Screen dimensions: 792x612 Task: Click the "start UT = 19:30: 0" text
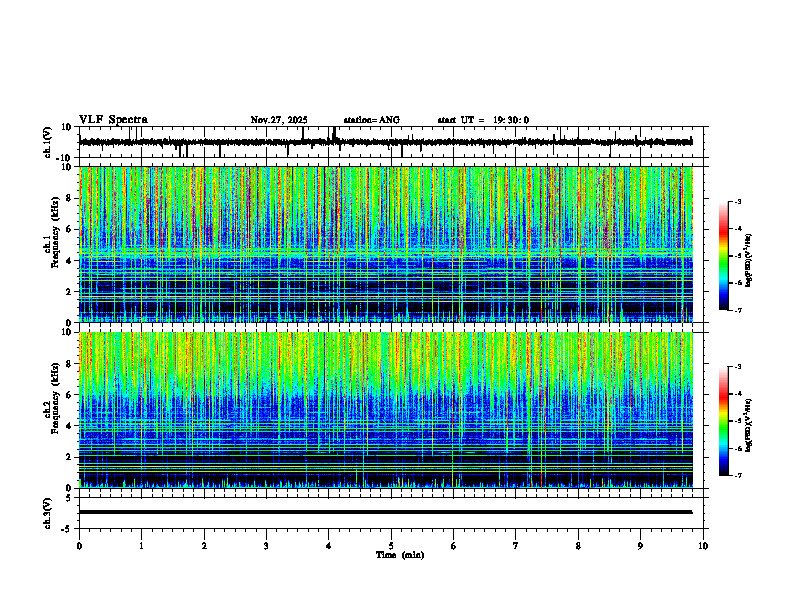point(483,120)
